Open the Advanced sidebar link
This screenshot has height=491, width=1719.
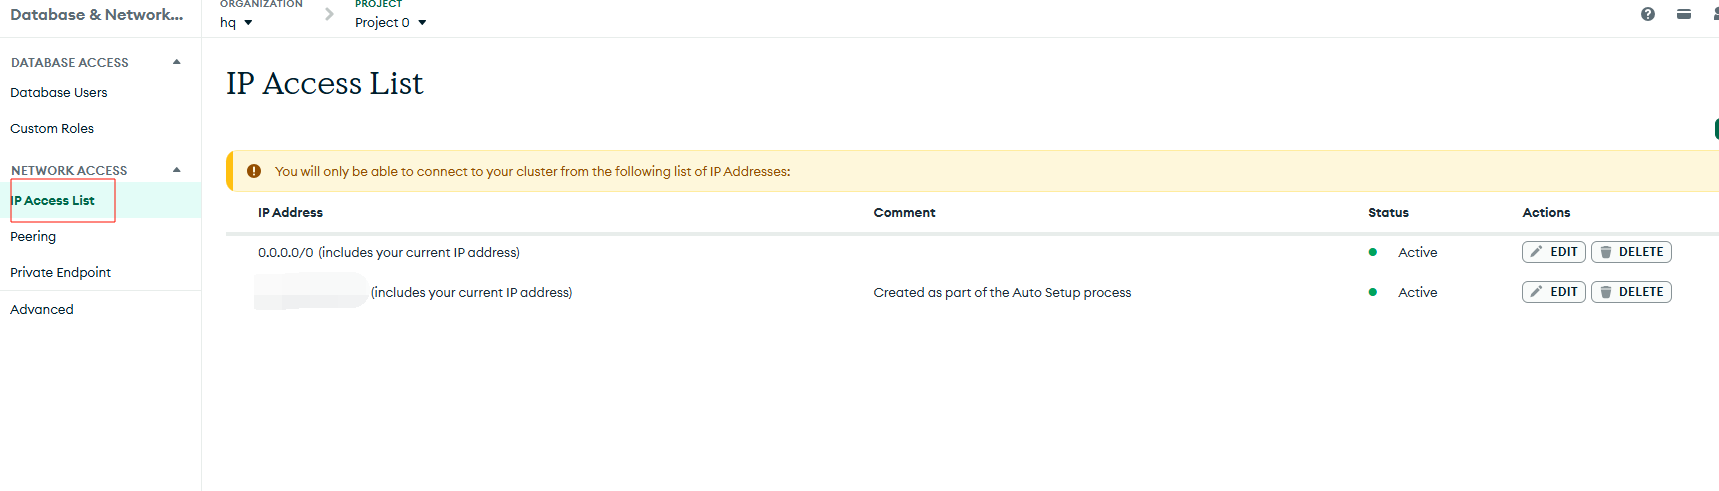coord(42,310)
